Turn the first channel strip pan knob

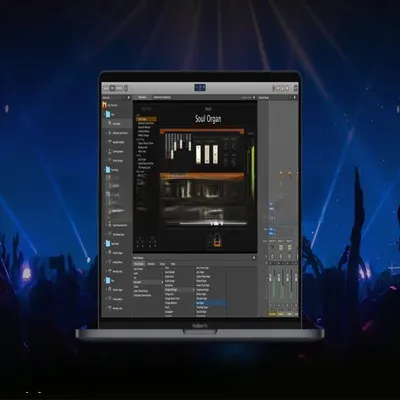272,256
